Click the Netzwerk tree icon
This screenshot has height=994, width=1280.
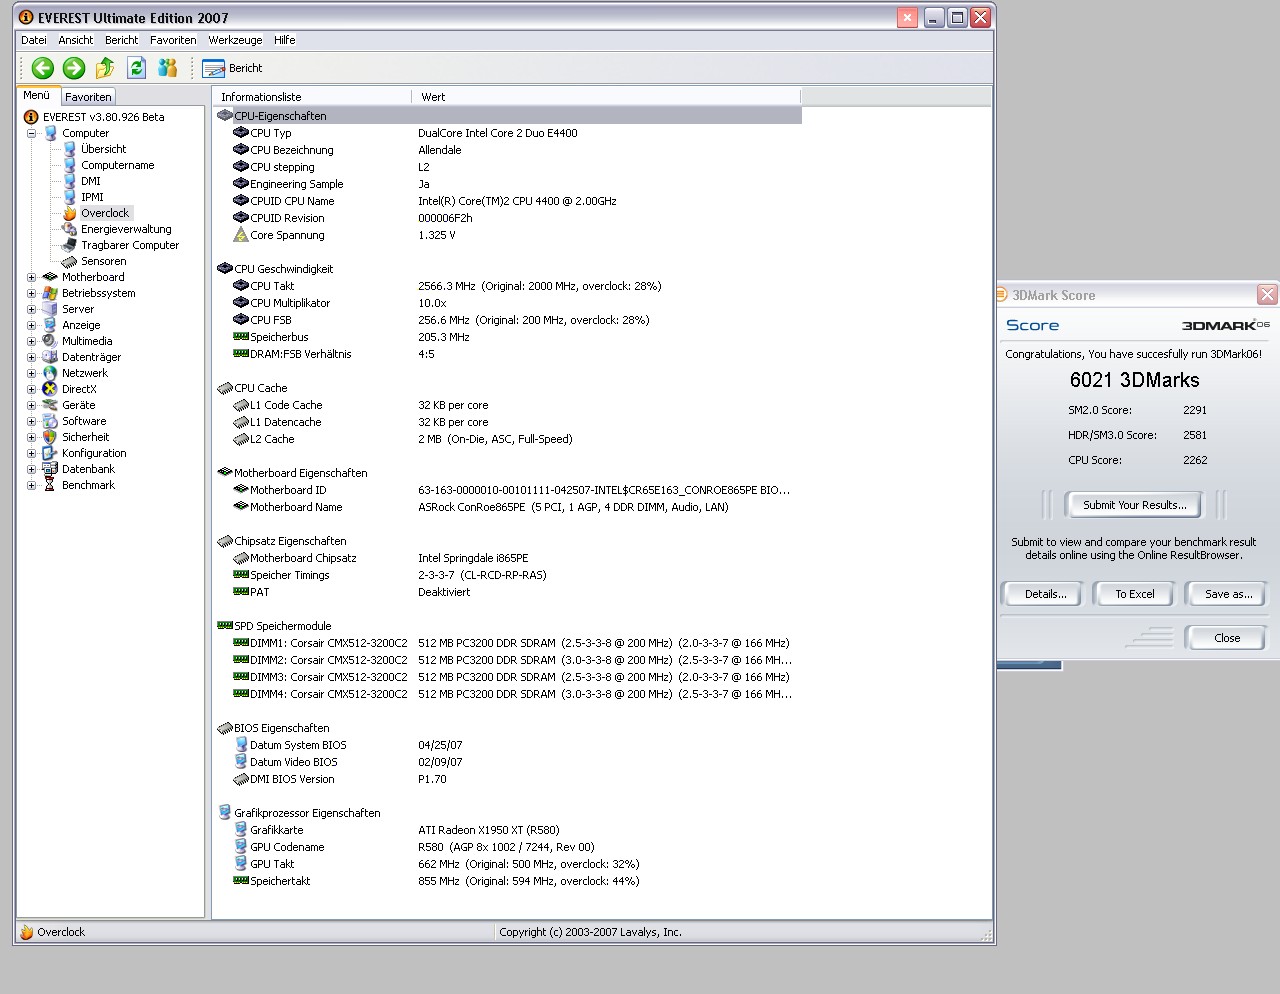click(x=50, y=373)
